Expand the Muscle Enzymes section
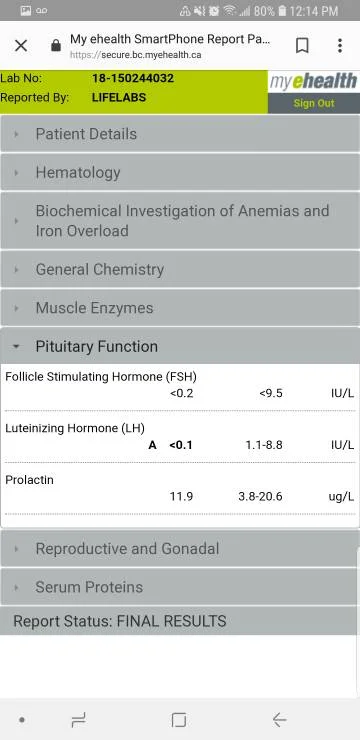The image size is (360, 740). pos(180,308)
